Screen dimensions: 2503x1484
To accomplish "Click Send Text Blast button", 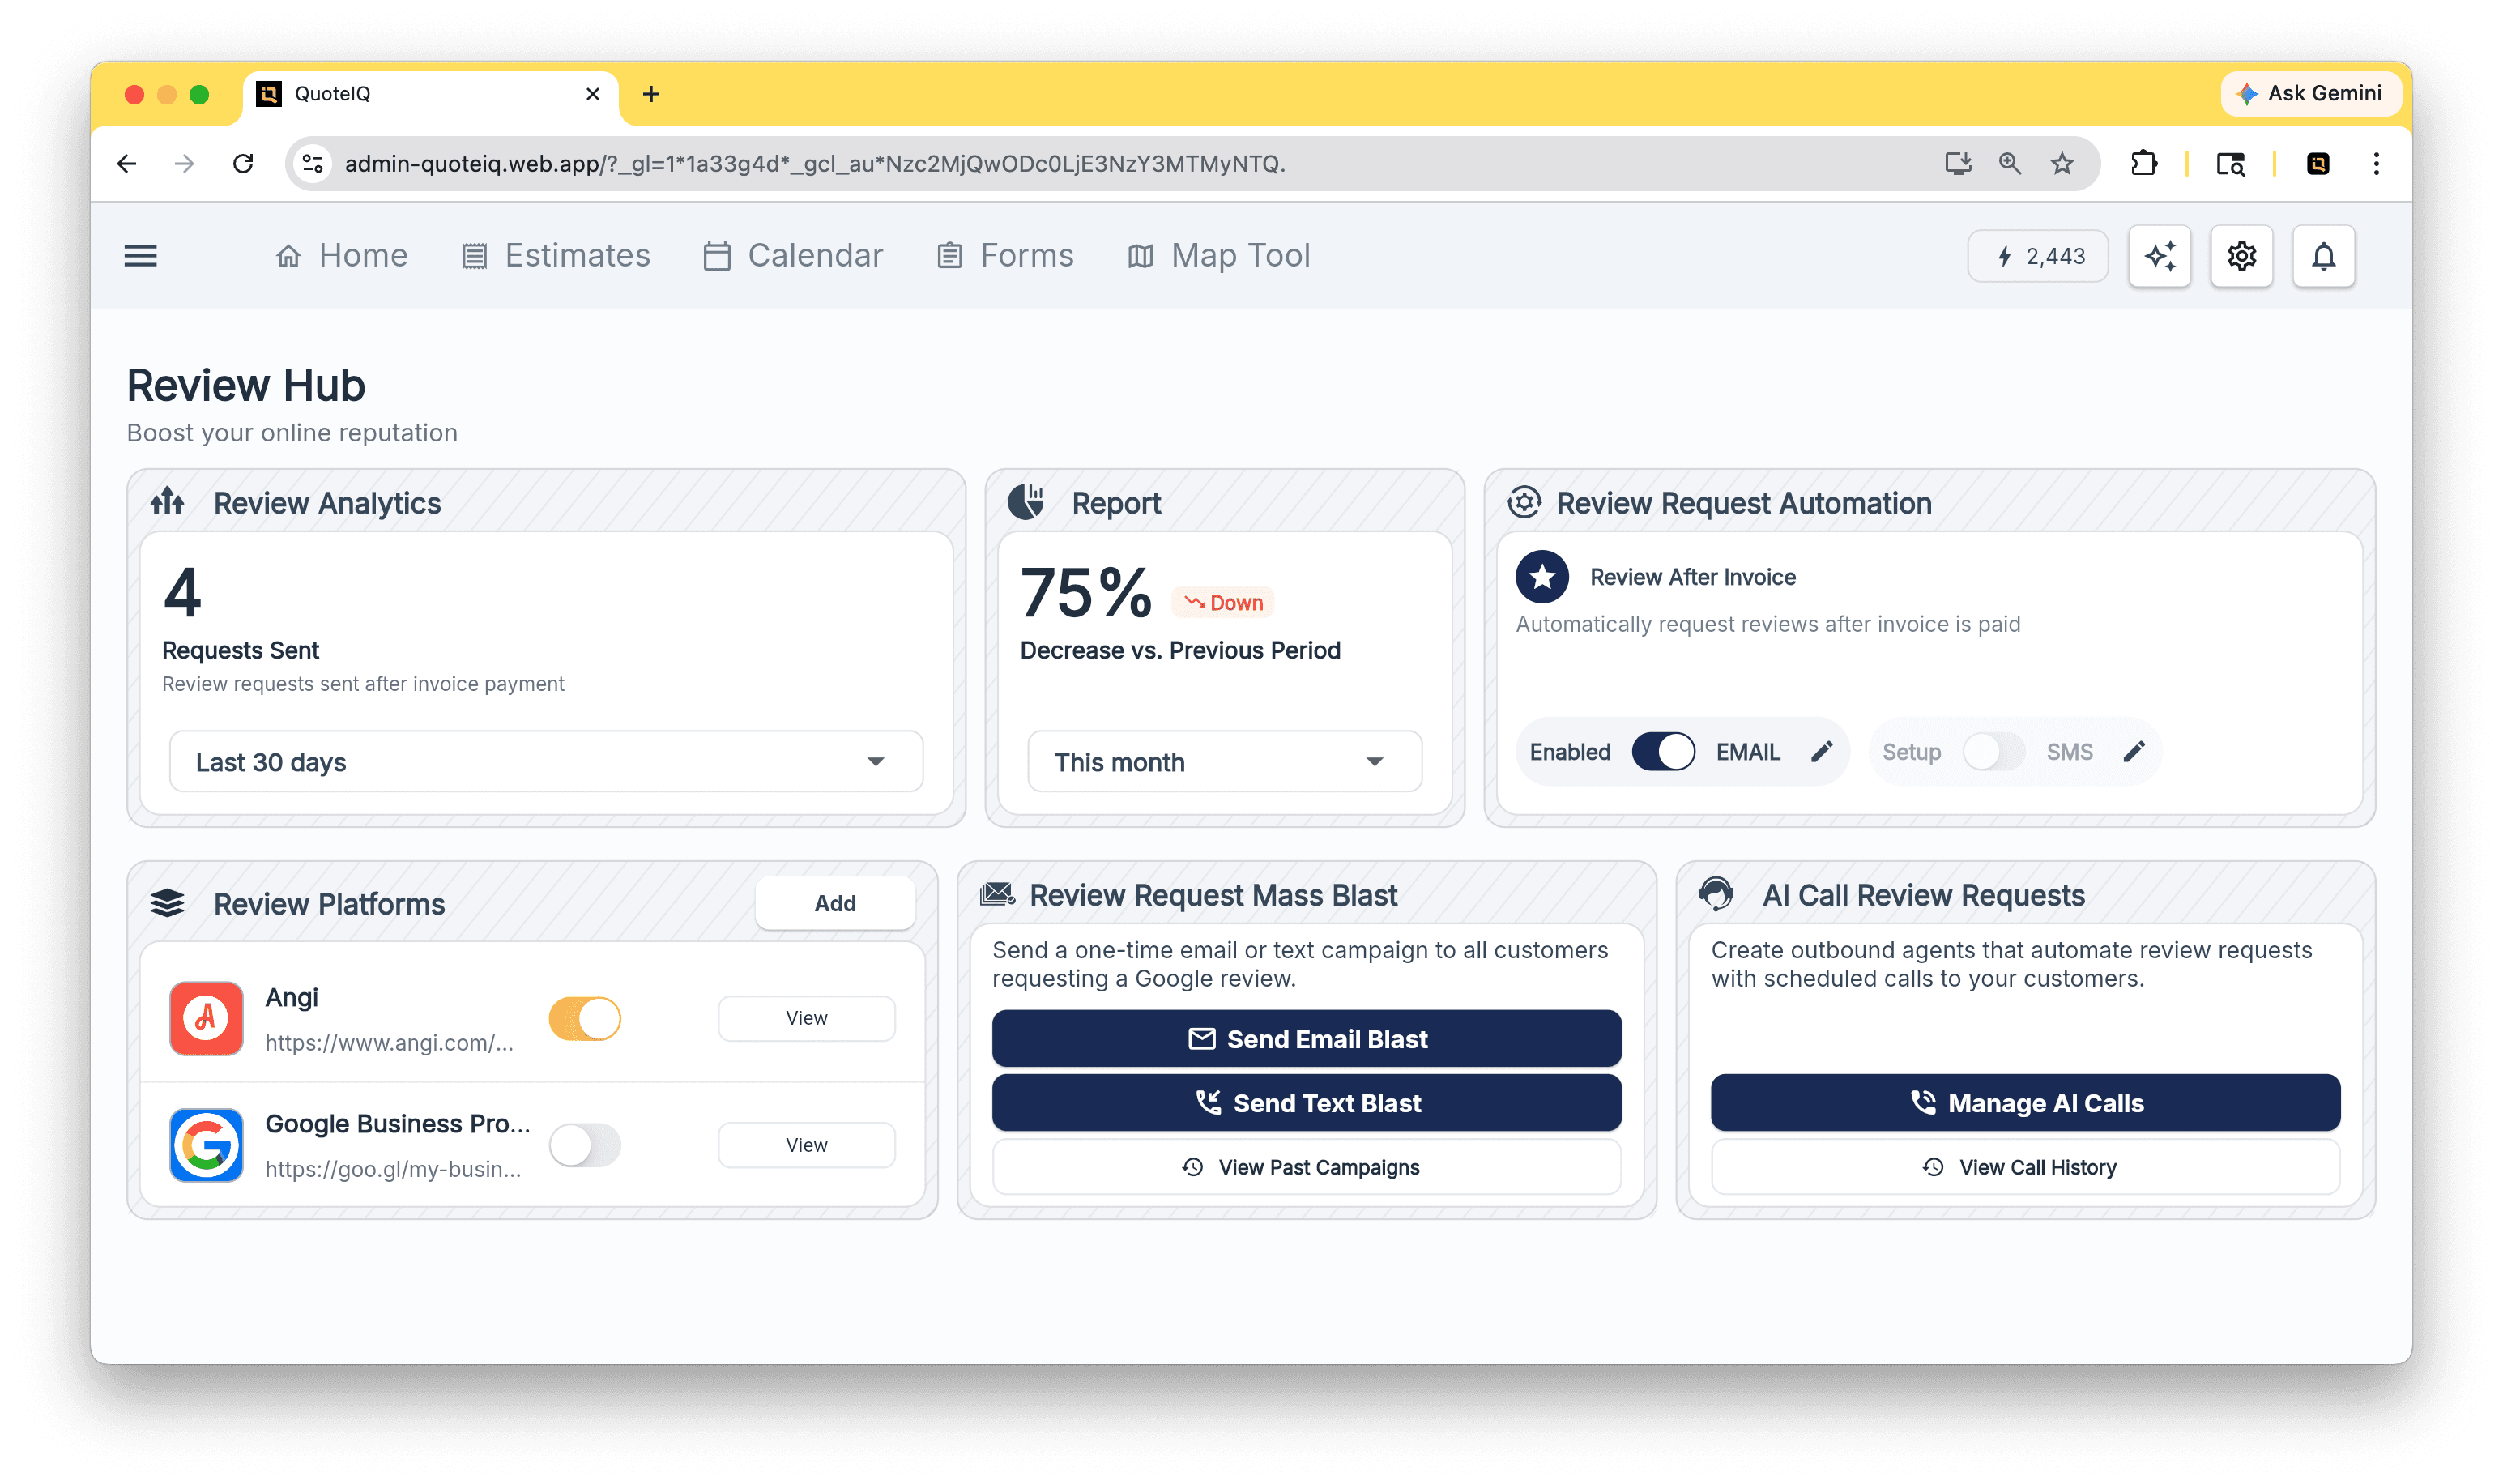I will 1306,1102.
